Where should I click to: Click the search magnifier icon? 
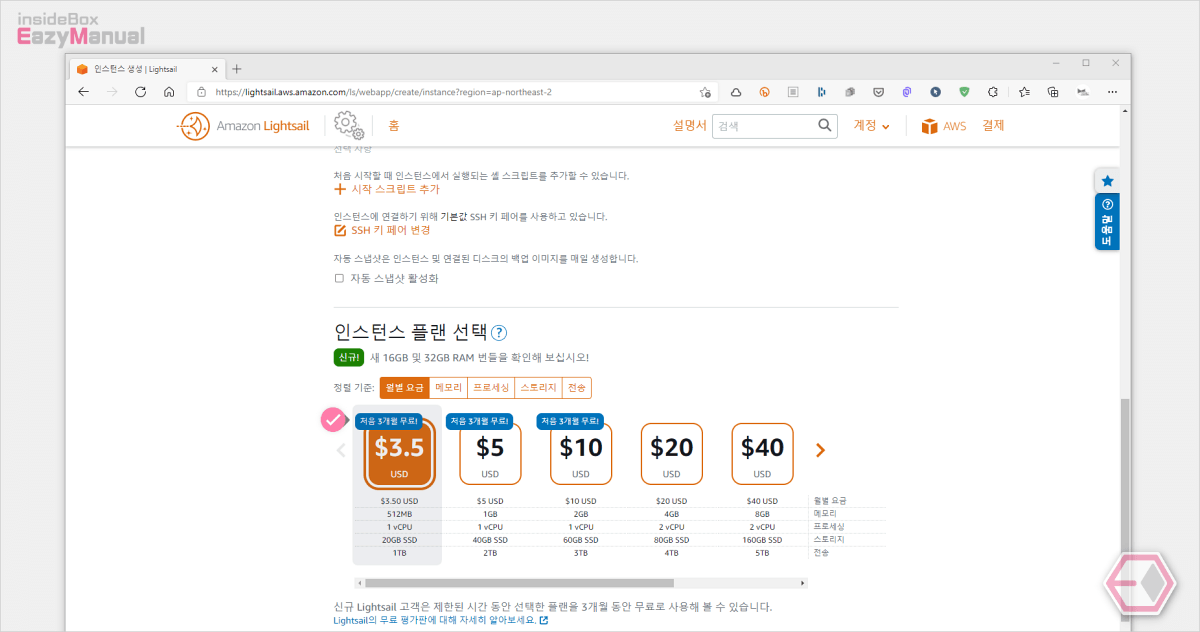coord(825,126)
